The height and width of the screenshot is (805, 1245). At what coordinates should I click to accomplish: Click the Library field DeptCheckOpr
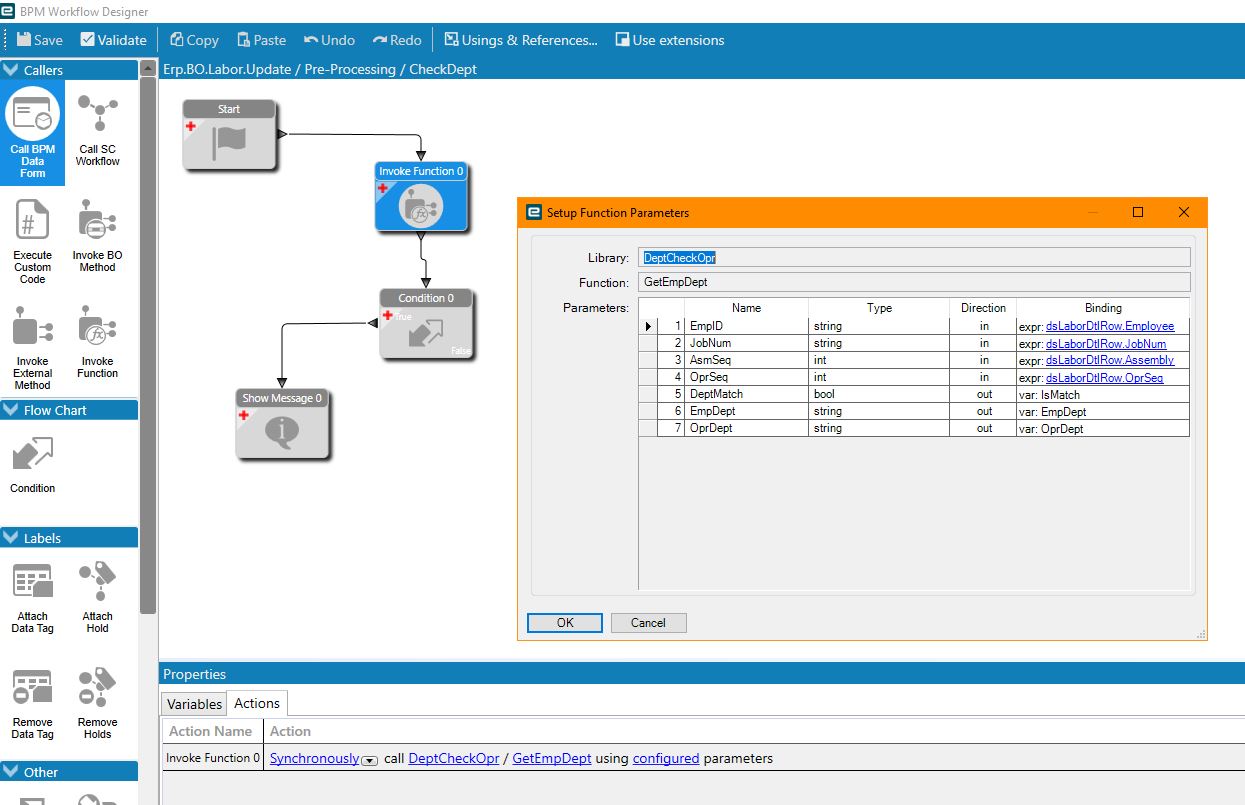point(915,257)
